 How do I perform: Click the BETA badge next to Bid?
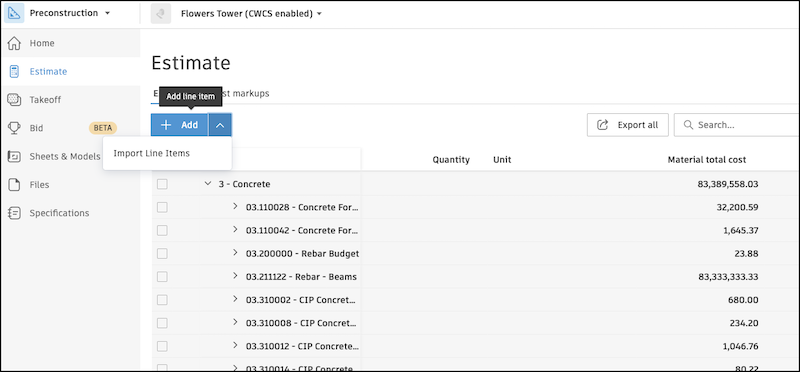103,128
